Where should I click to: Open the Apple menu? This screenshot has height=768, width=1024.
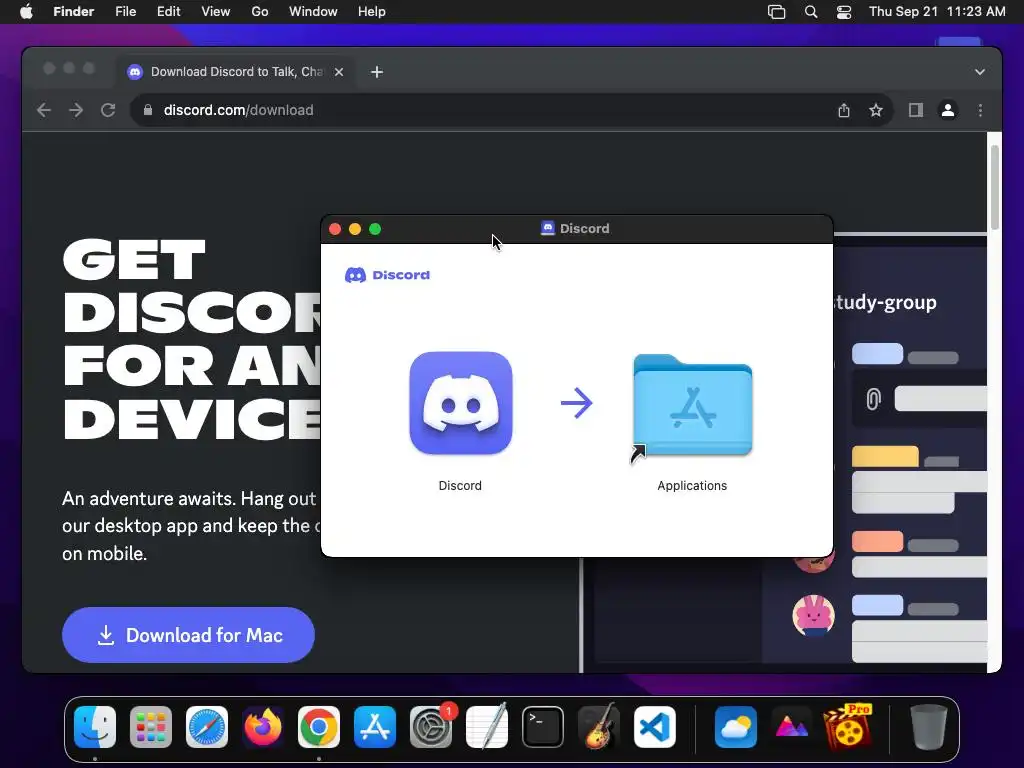point(26,12)
